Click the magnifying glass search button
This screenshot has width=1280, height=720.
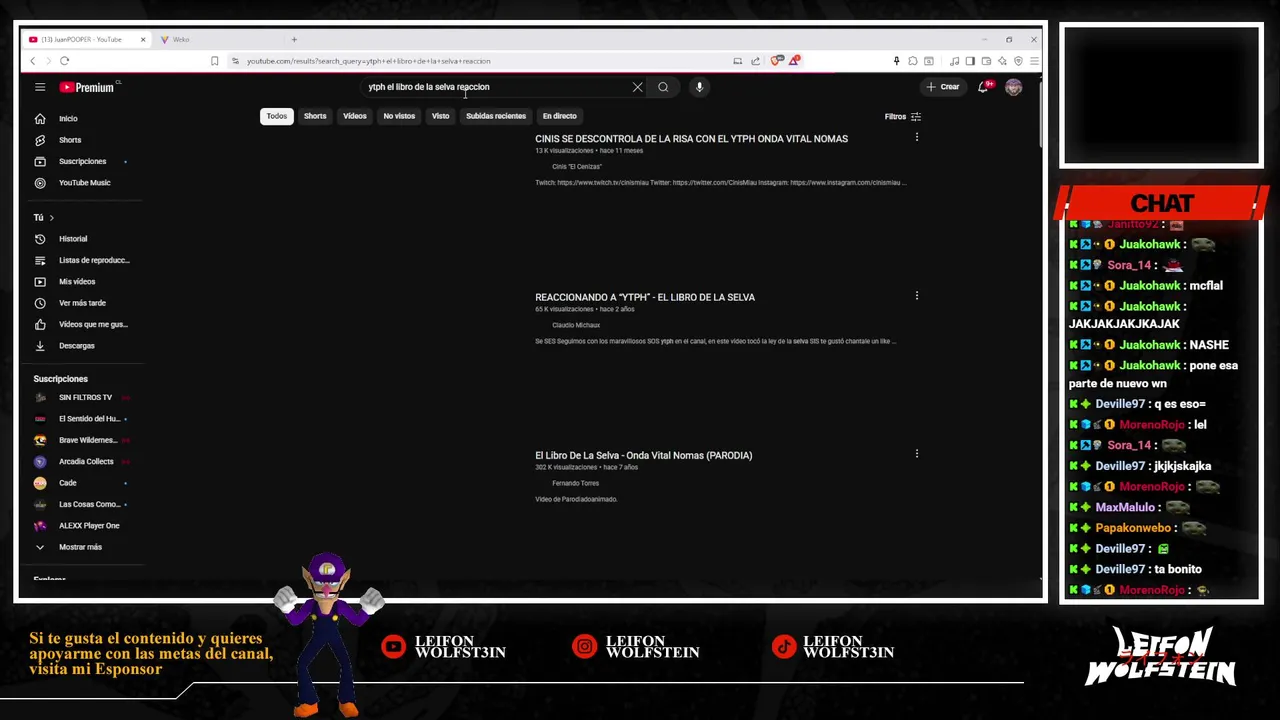(663, 87)
